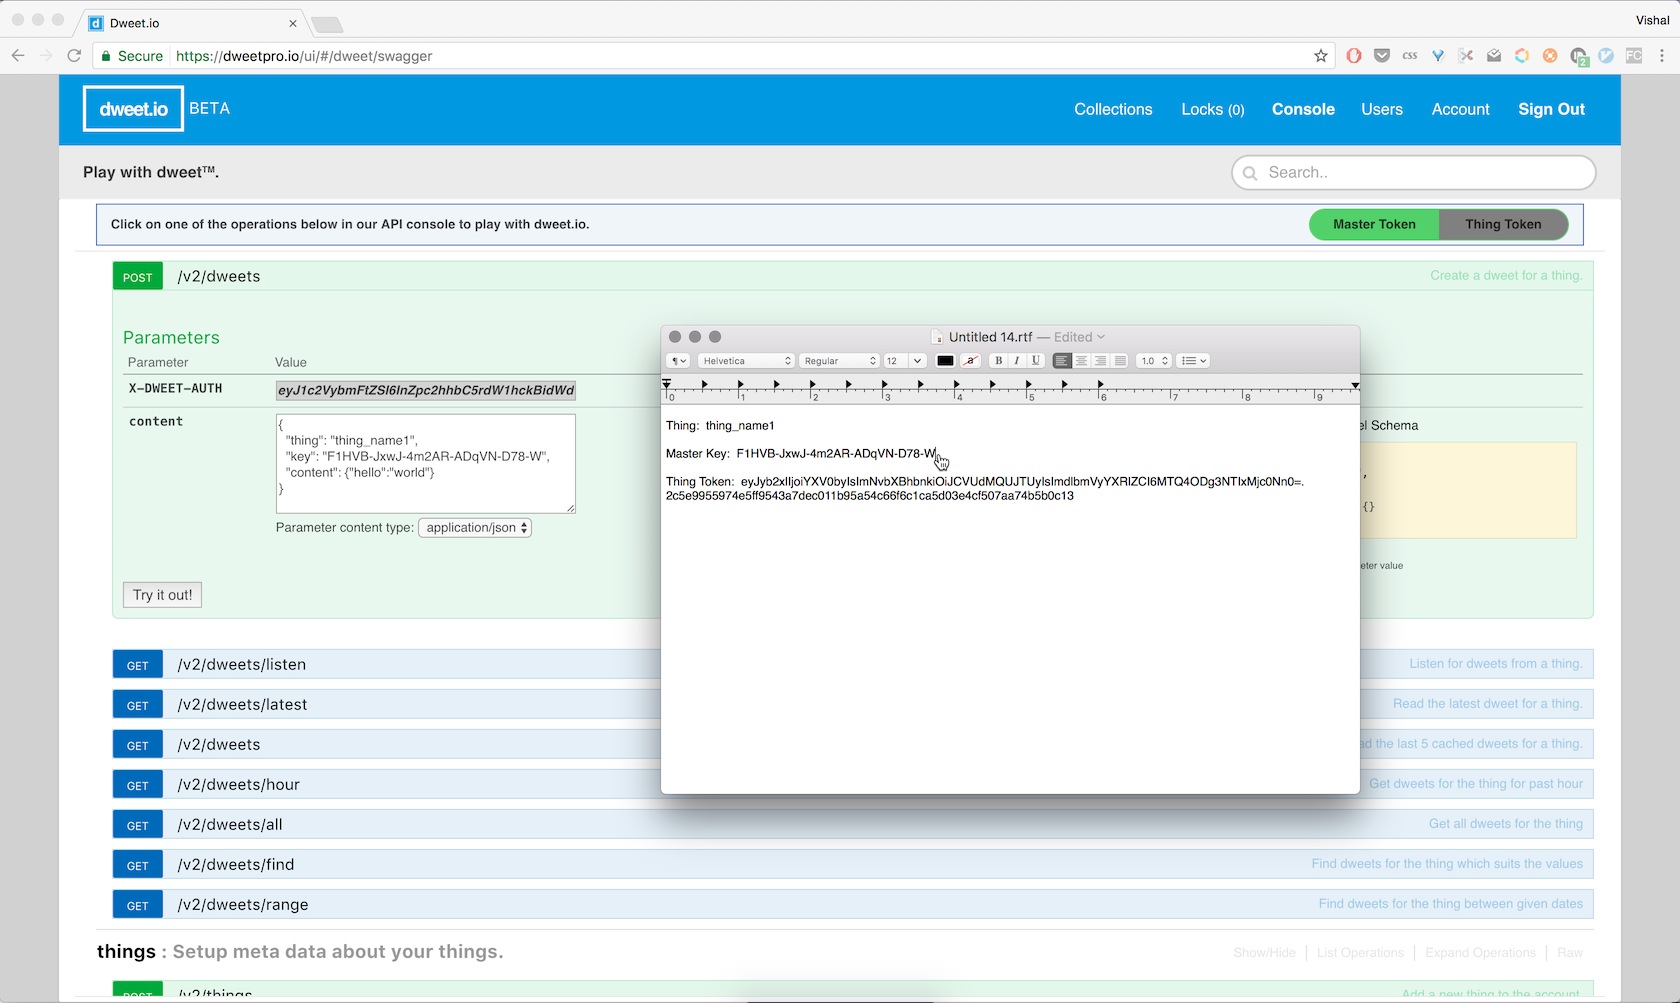Screen dimensions: 1680x1003
Task: Open the Regular typeface dropdown
Action: pyautogui.click(x=839, y=361)
